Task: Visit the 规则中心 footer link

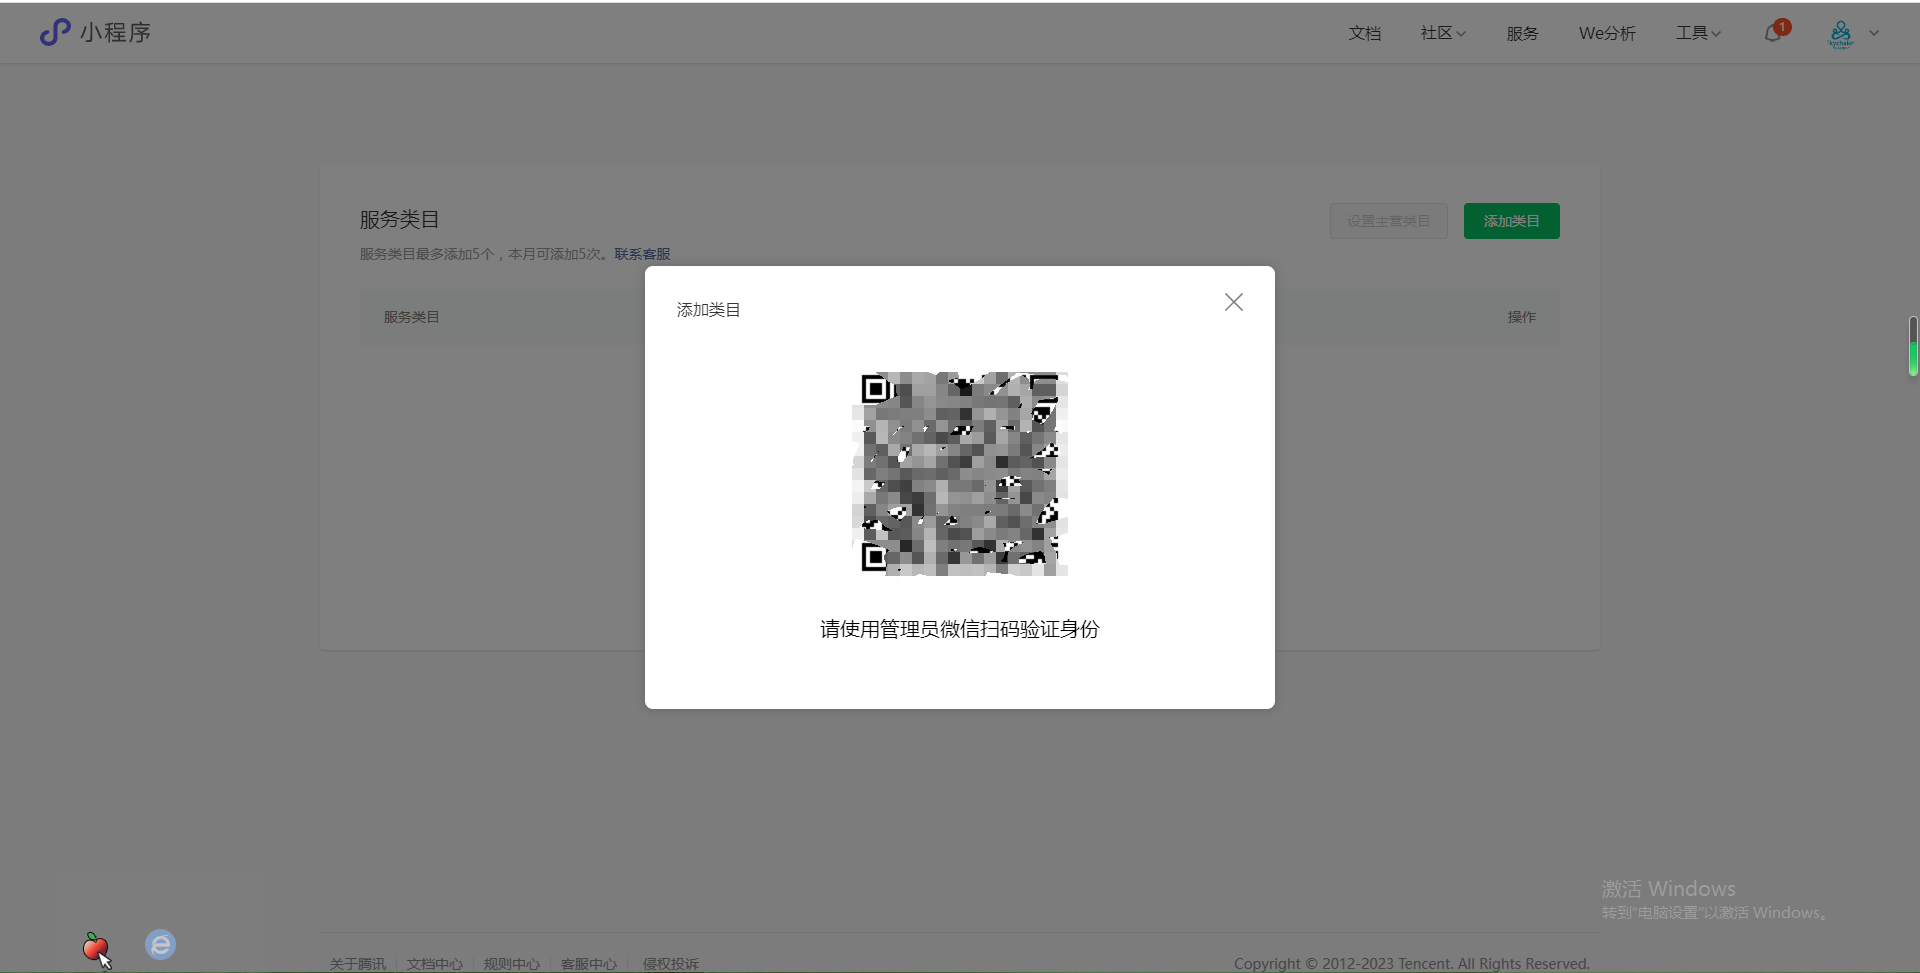Action: [511, 963]
